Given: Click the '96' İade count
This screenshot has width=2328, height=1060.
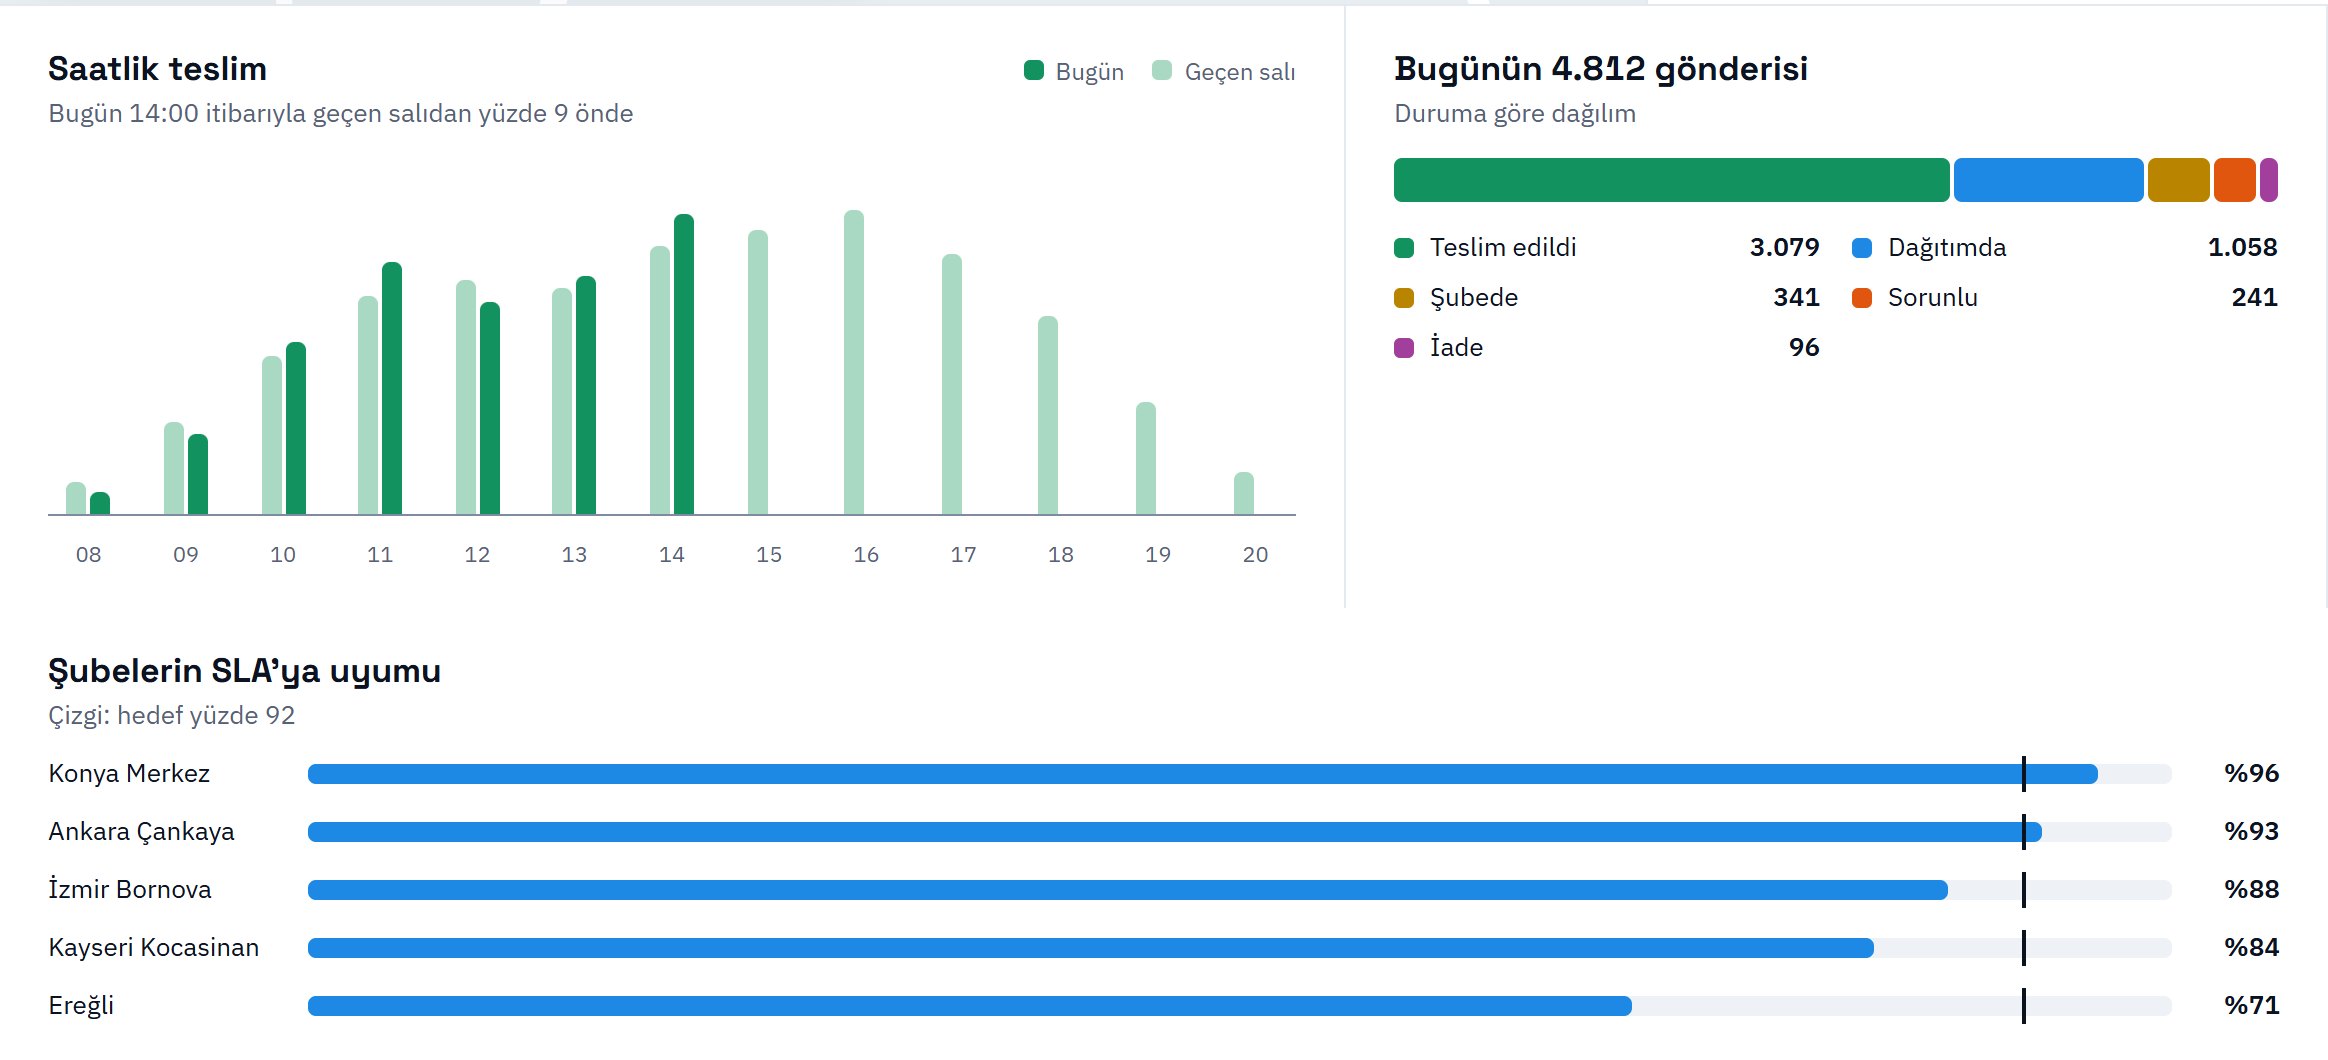Looking at the screenshot, I should [1804, 348].
